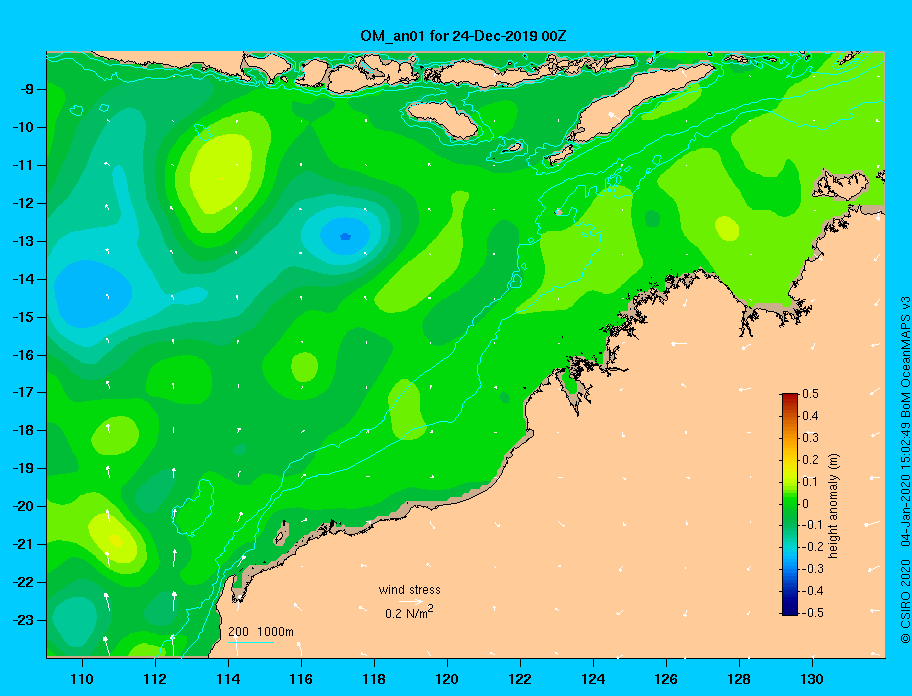Click colorbar tick label -0.5

(x=812, y=613)
